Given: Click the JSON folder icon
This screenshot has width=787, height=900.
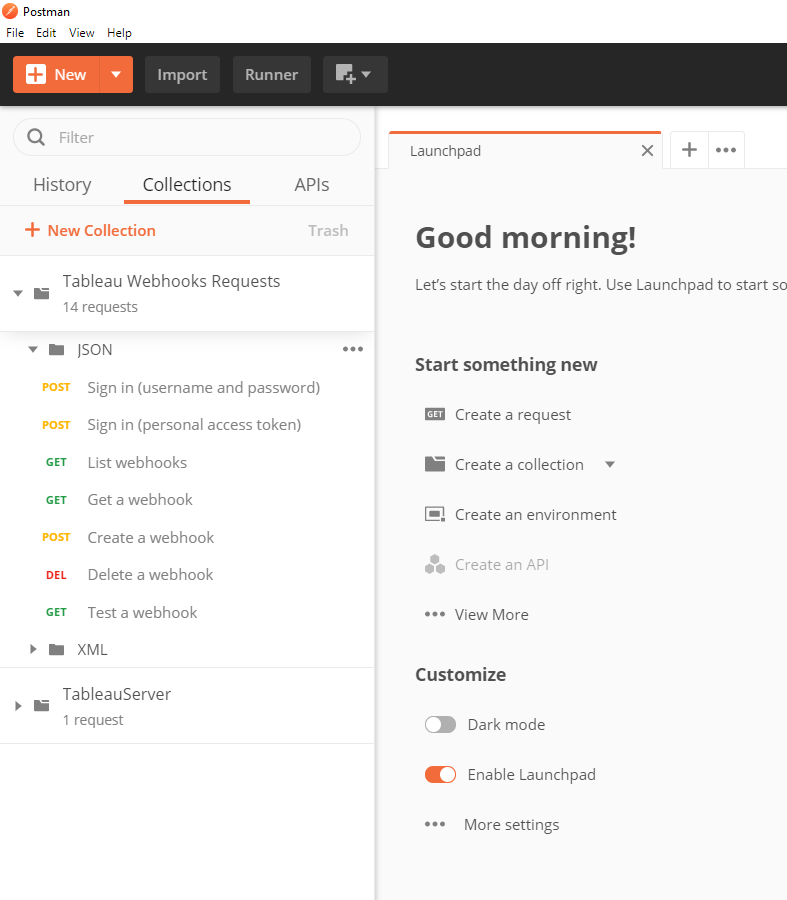Looking at the screenshot, I should 56,350.
